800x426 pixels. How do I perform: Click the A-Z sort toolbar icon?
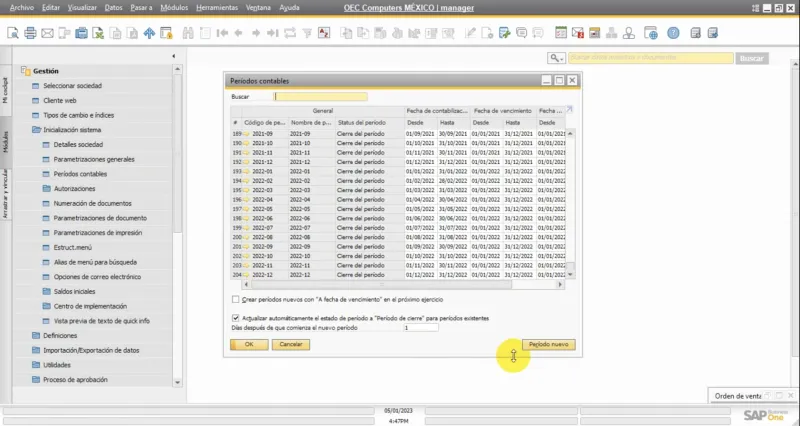coord(324,34)
